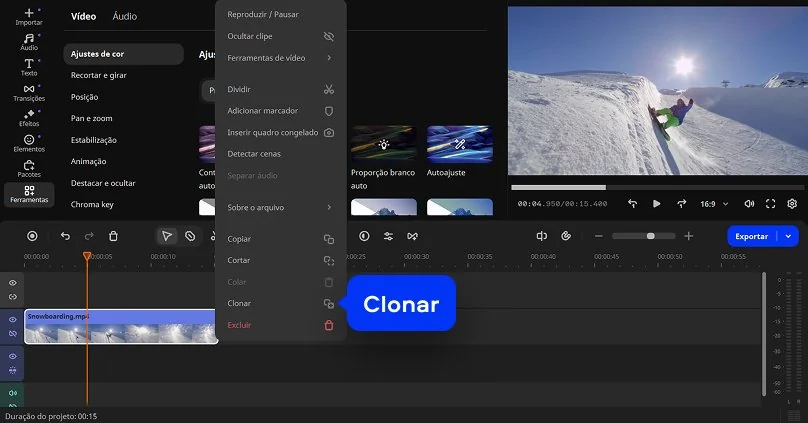Image resolution: width=808 pixels, height=423 pixels.
Task: Open the 16:9 aspect ratio dropdown
Action: (x=712, y=203)
